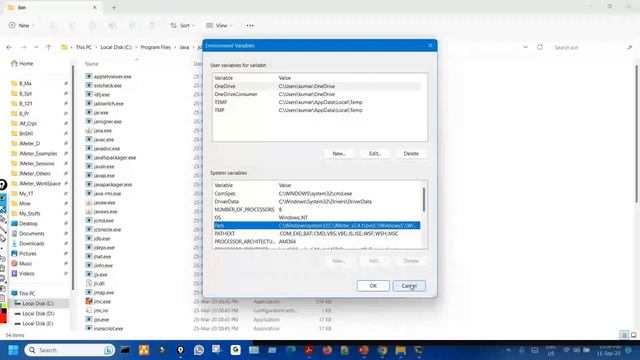
Task: Open the View dropdown in File Explorer
Action: click(x=219, y=25)
